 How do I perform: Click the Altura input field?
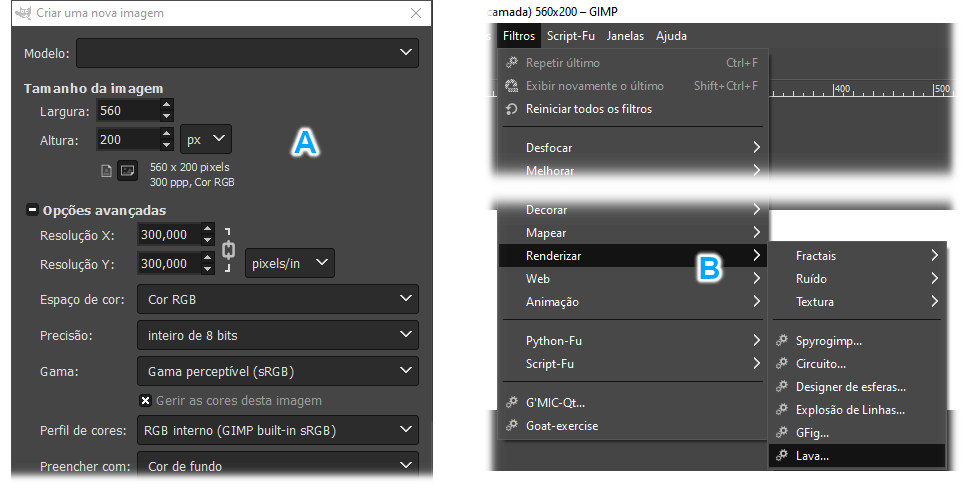126,139
